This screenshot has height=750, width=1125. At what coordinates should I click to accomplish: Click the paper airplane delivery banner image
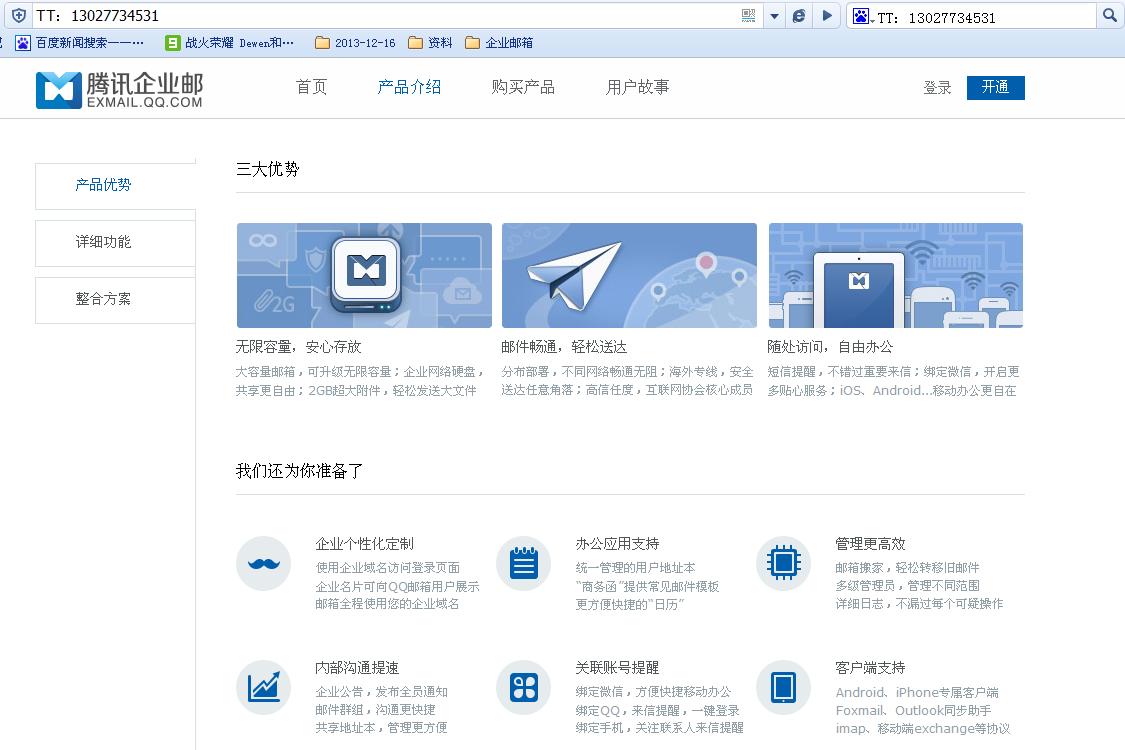(x=629, y=276)
